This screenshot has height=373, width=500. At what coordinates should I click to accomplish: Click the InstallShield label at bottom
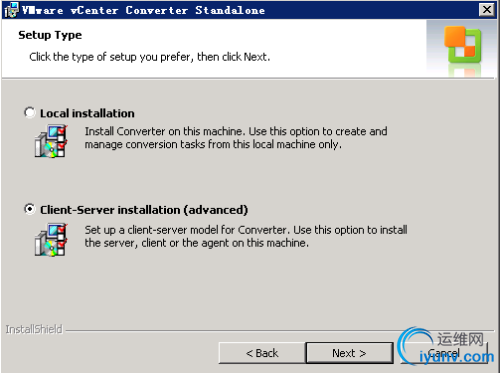34,329
